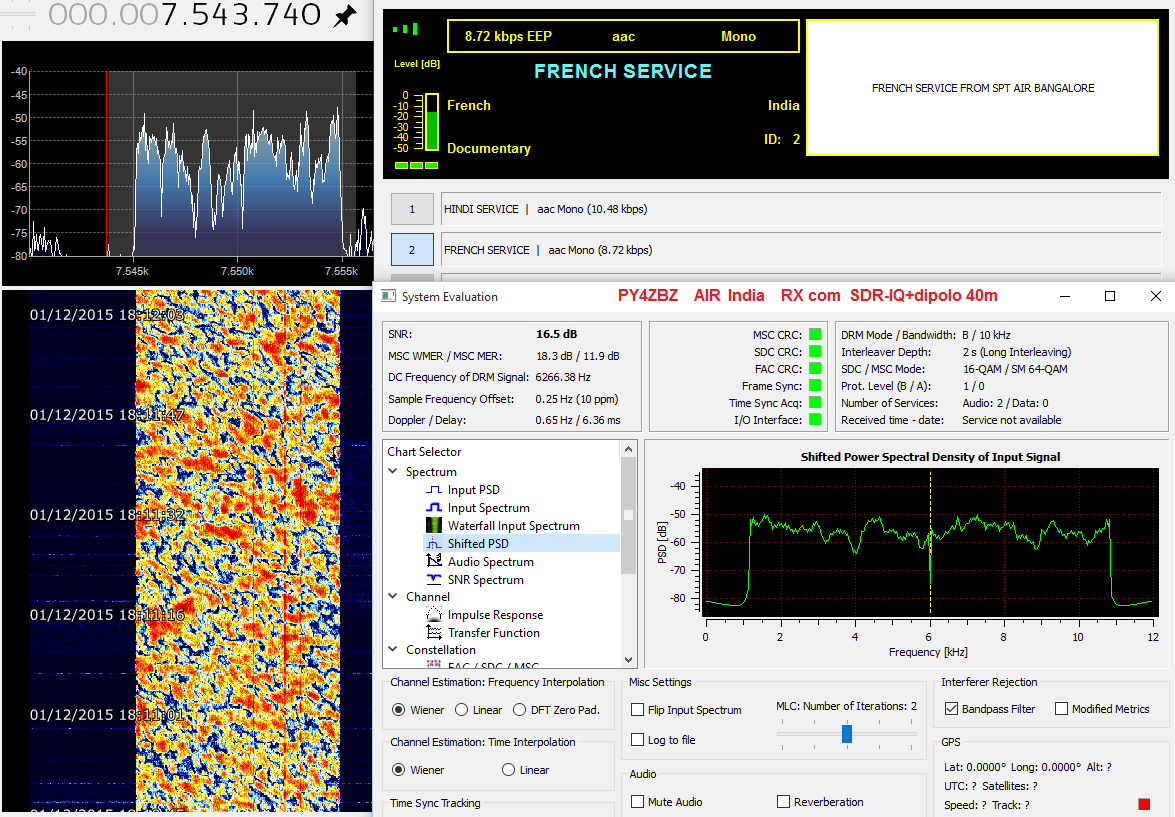
Task: Select the SNR Spectrum chart icon
Action: tap(434, 580)
